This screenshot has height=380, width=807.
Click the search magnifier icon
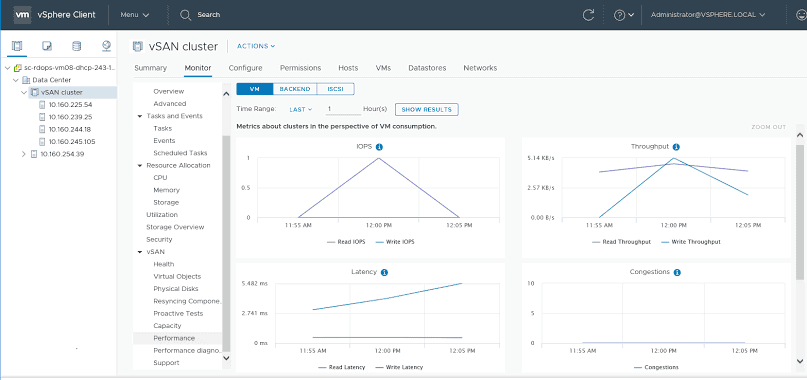click(185, 15)
